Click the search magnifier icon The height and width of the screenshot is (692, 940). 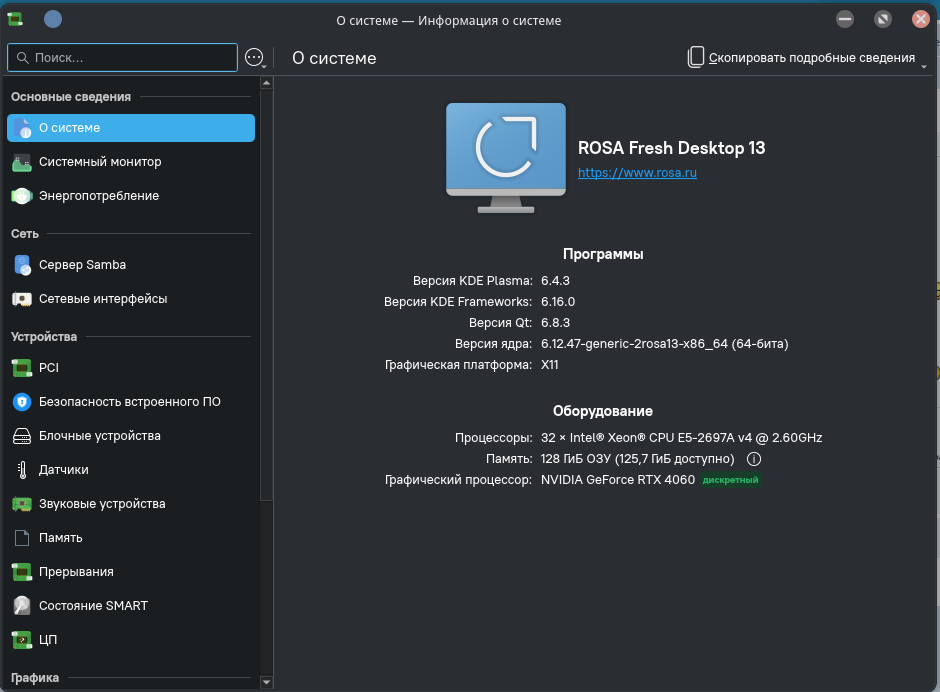pos(23,58)
